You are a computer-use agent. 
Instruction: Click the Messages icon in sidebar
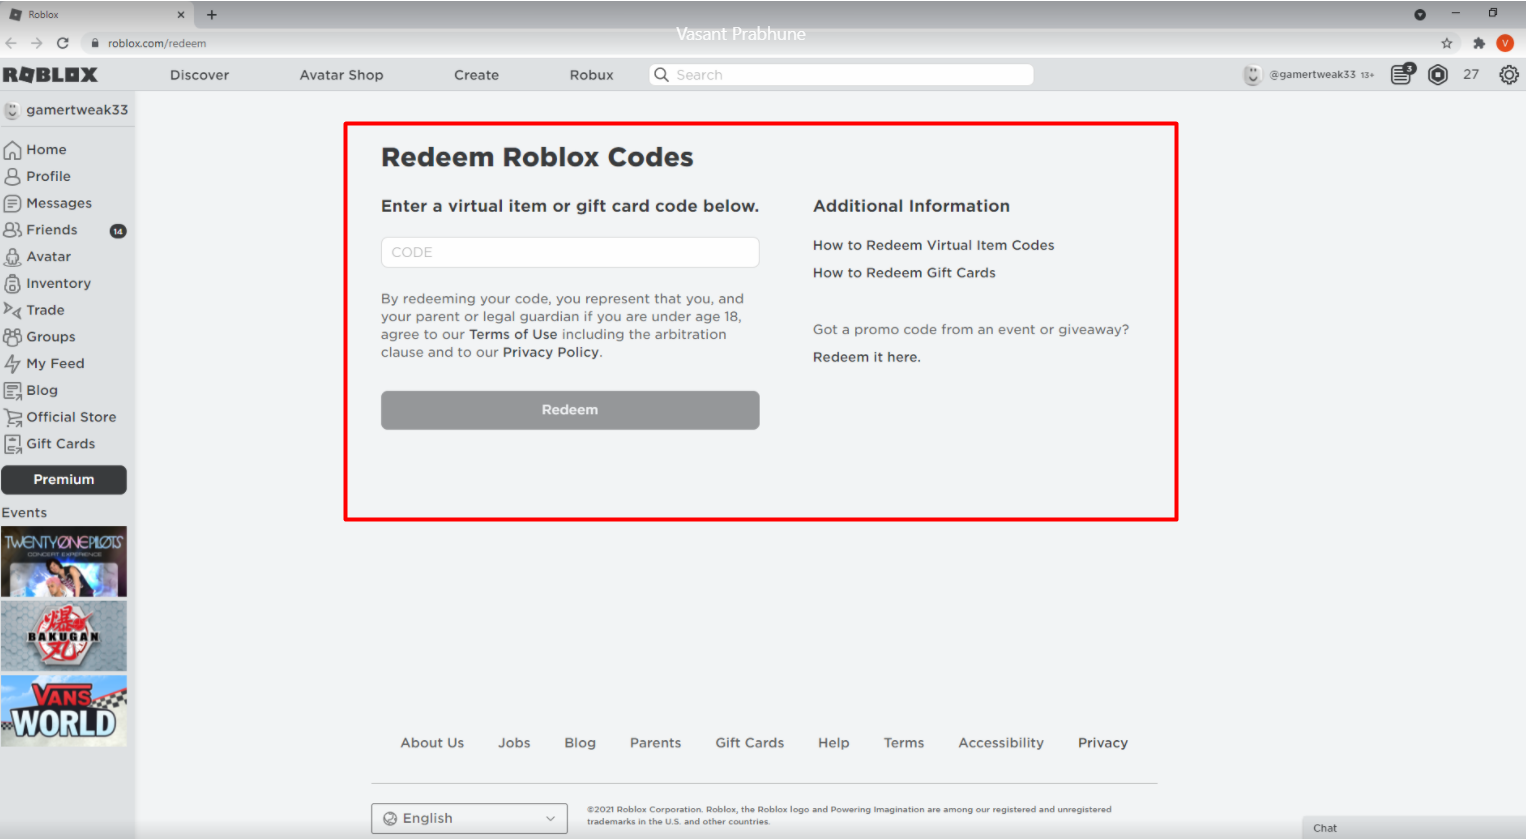click(12, 203)
